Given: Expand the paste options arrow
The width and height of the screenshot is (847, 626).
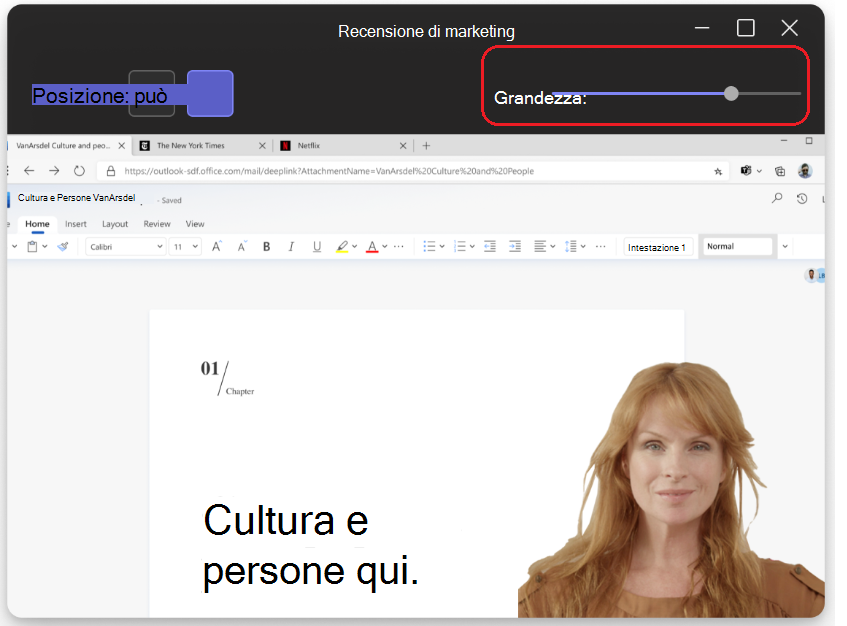Looking at the screenshot, I should tap(45, 246).
